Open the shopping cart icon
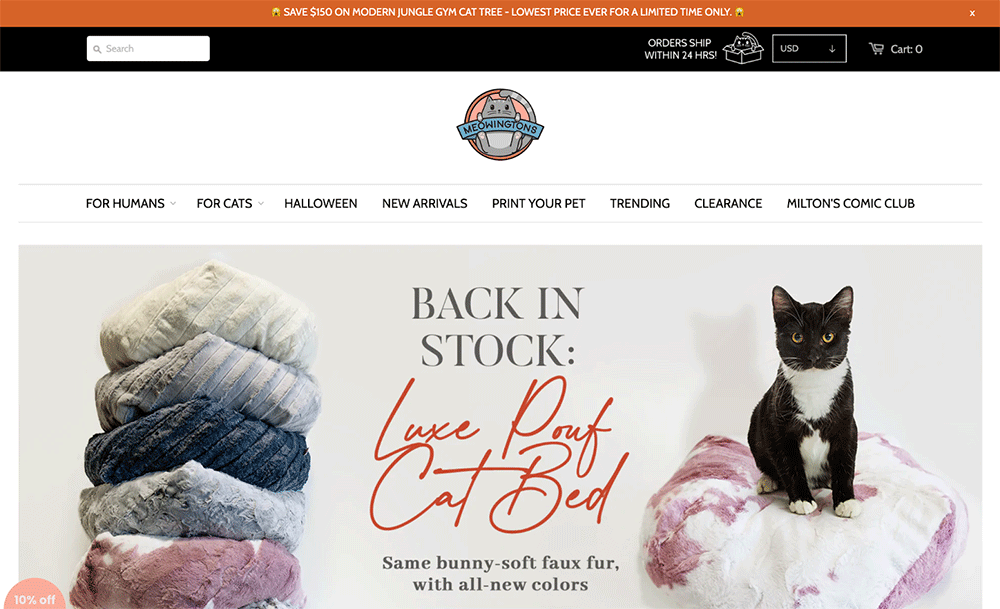 coord(876,48)
